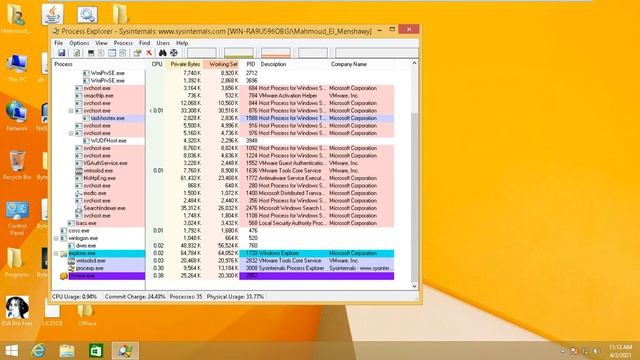Select the MsMpEng.exe process row
Image resolution: width=640 pixels, height=360 pixels.
224,178
